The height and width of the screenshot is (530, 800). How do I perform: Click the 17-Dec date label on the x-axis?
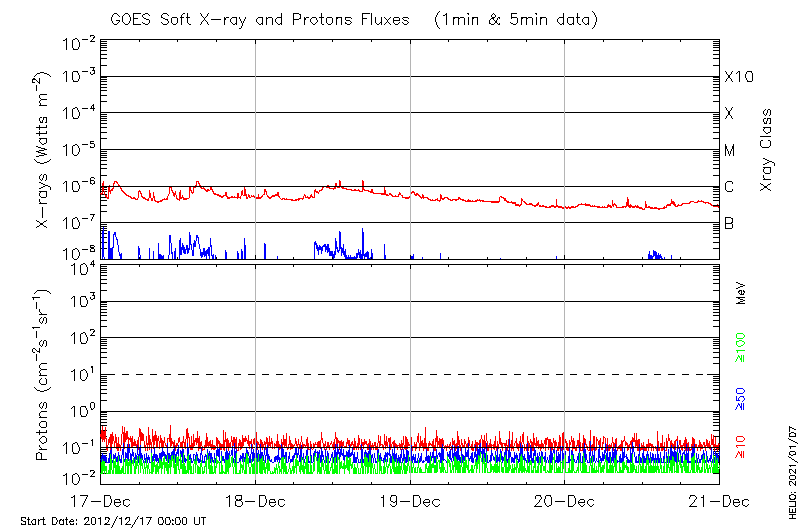[x=101, y=501]
